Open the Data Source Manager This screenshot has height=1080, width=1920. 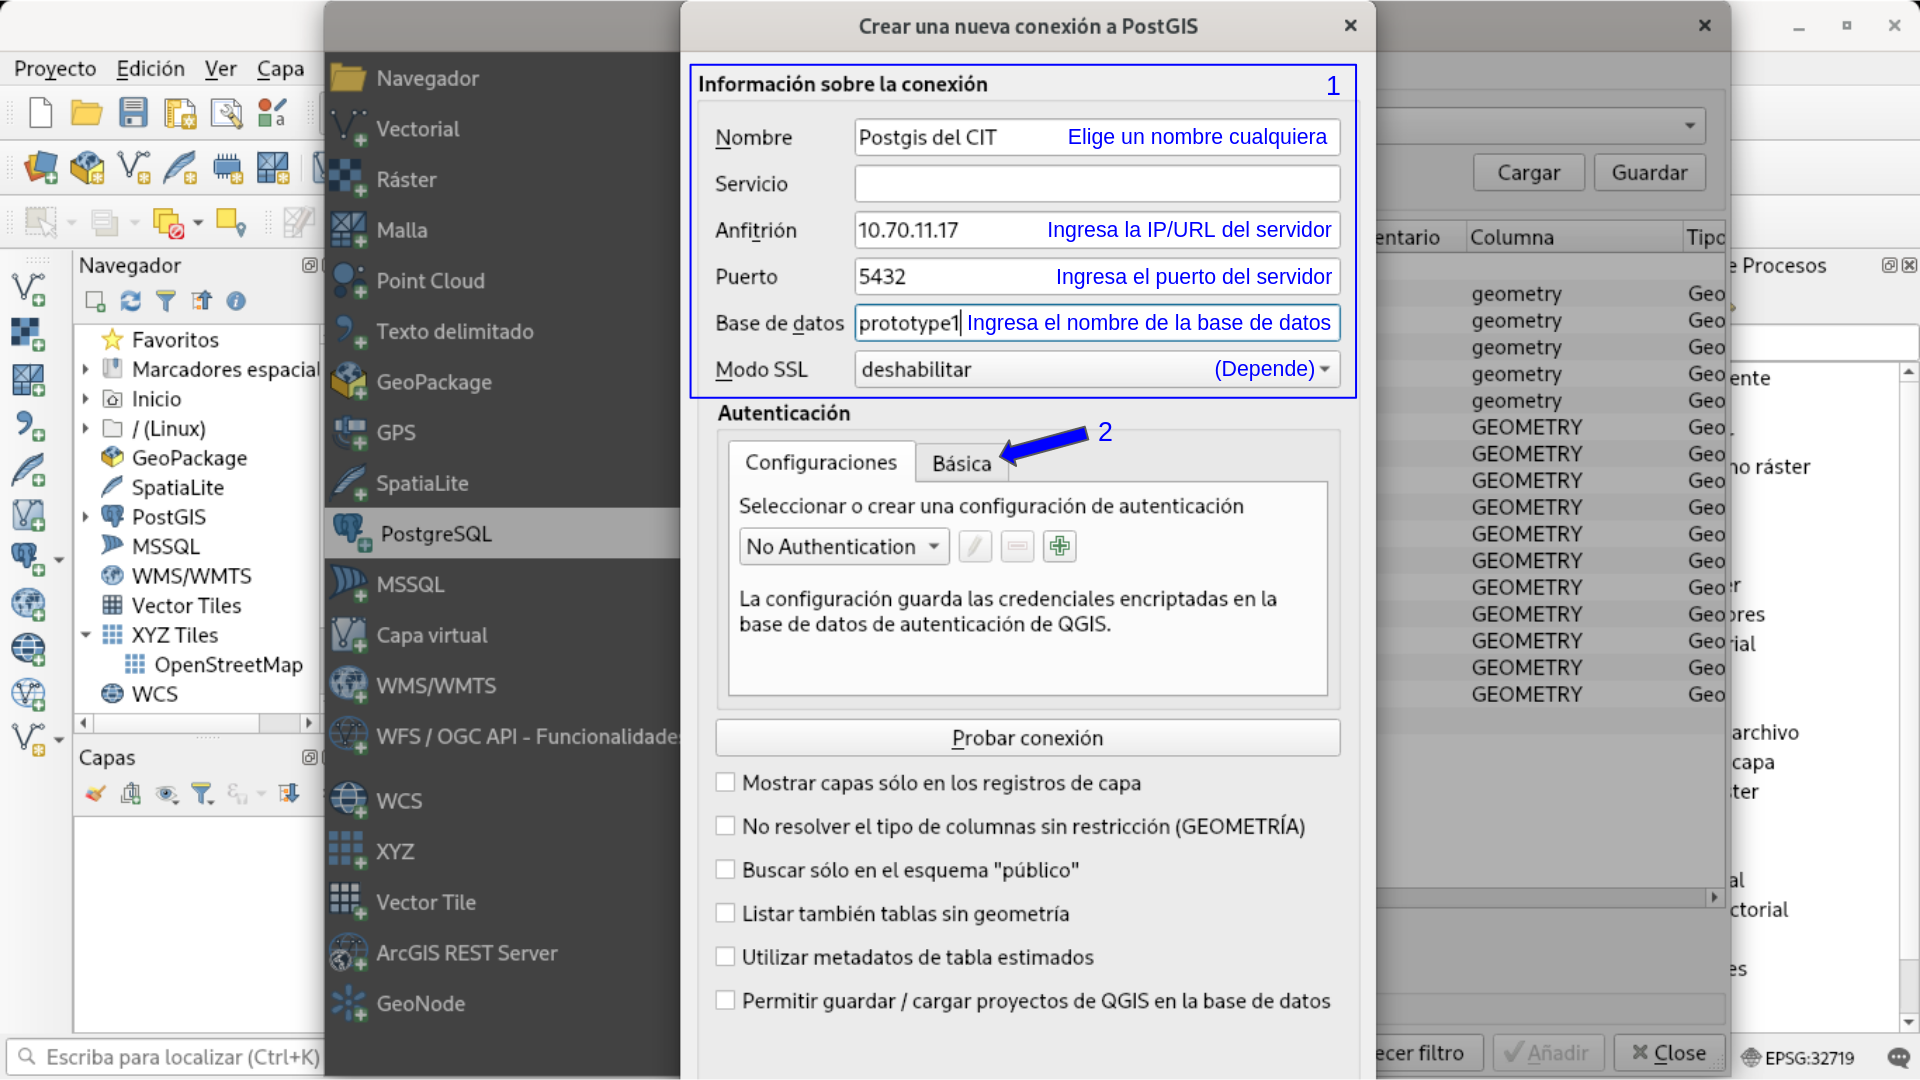pos(41,167)
